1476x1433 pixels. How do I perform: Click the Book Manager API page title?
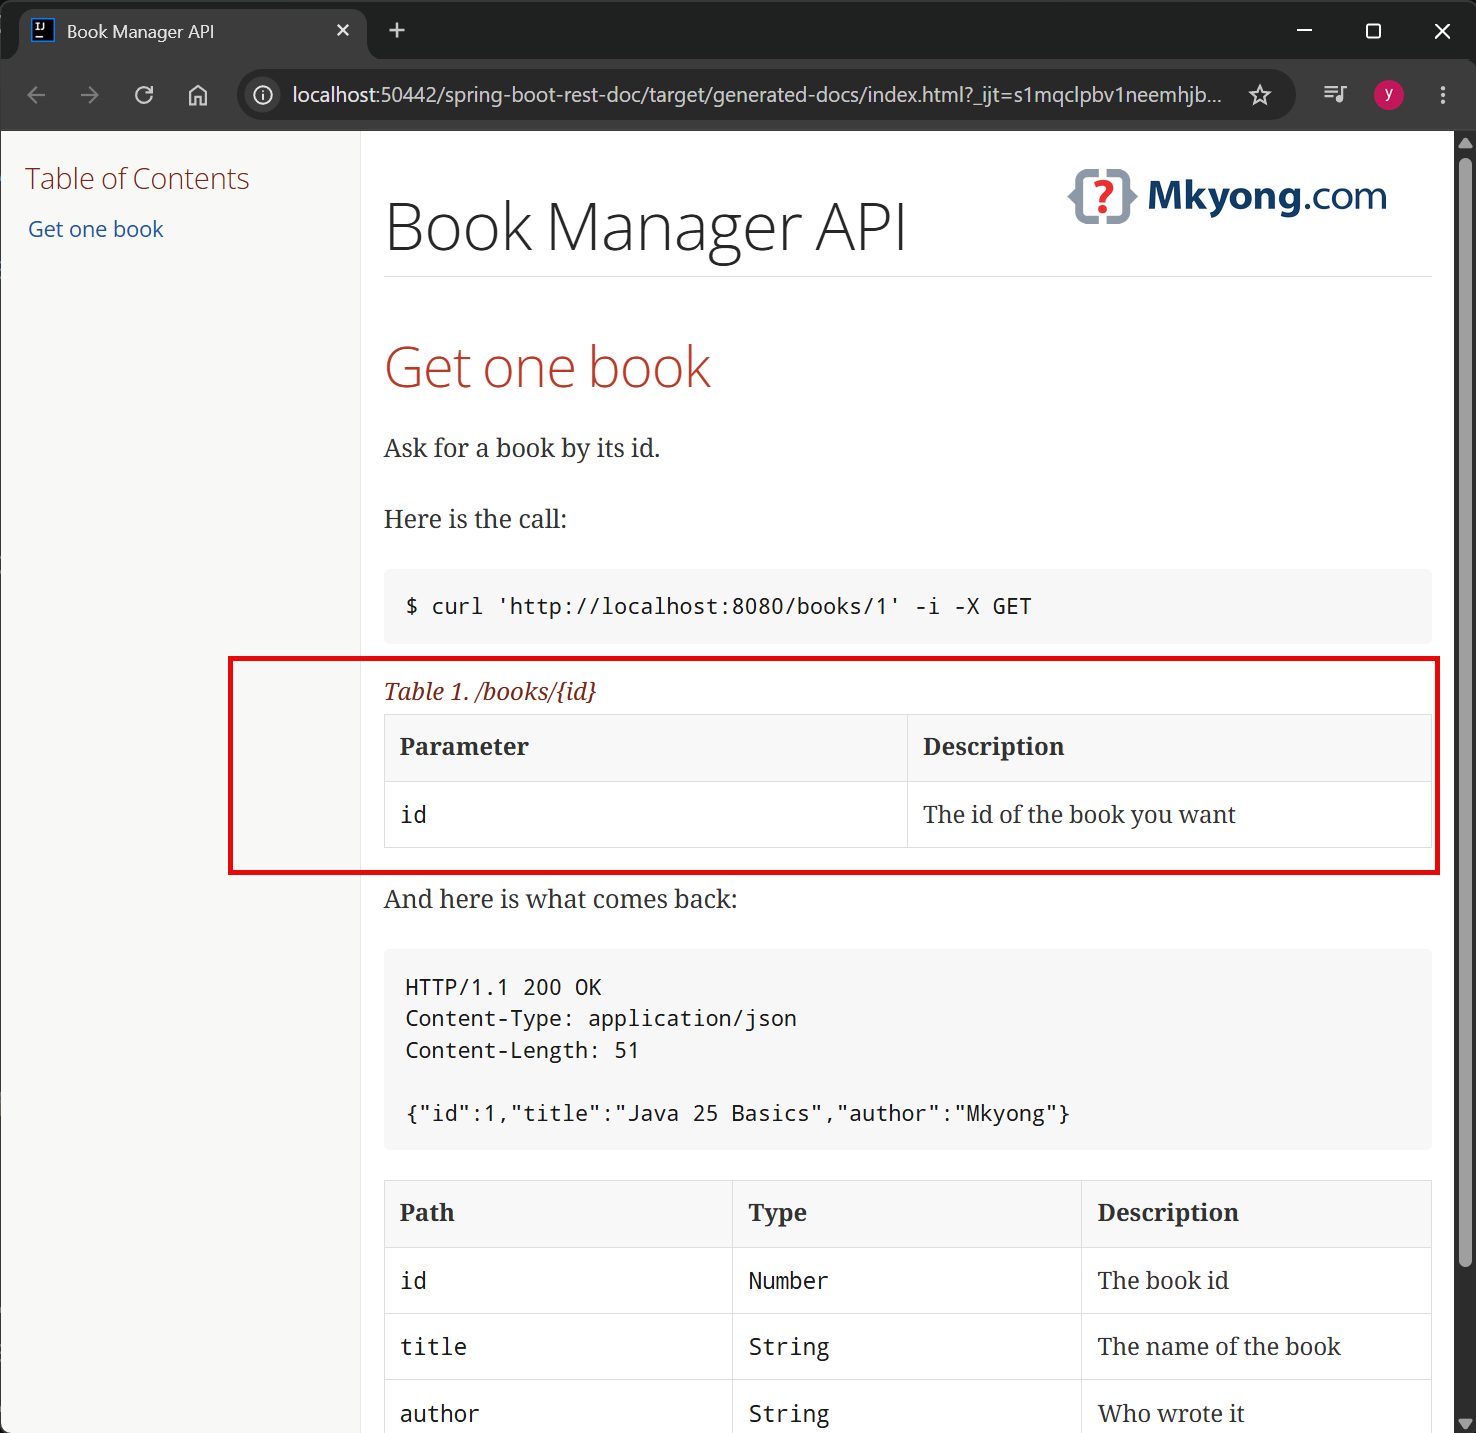645,227
